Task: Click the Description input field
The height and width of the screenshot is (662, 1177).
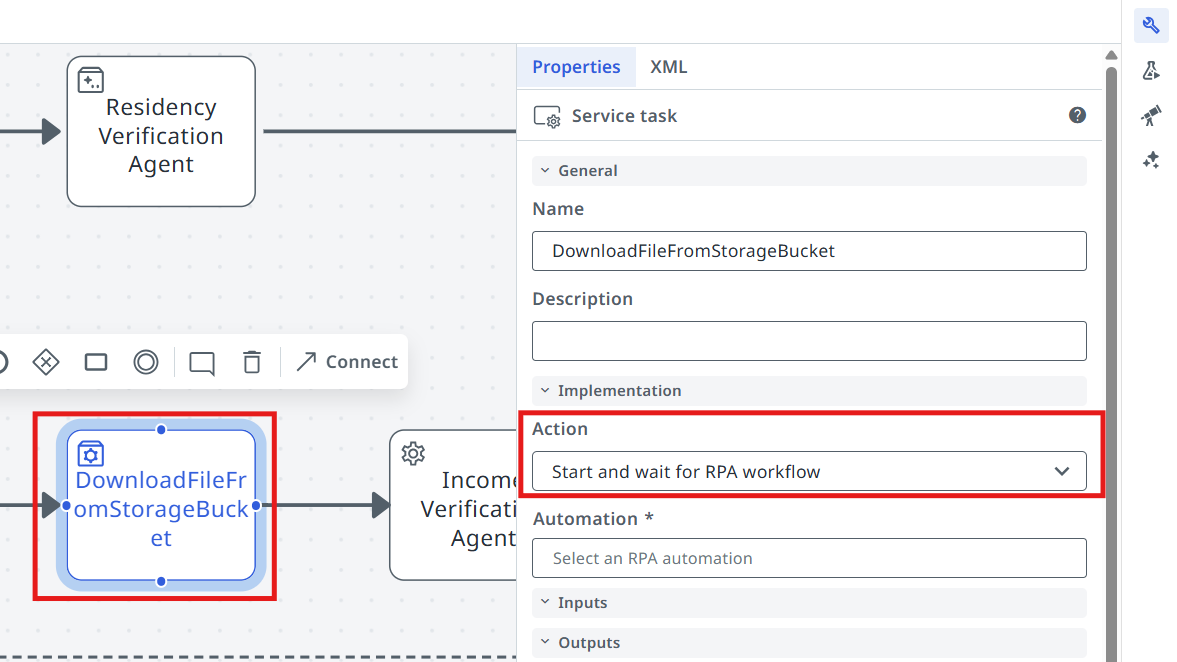Action: 809,341
